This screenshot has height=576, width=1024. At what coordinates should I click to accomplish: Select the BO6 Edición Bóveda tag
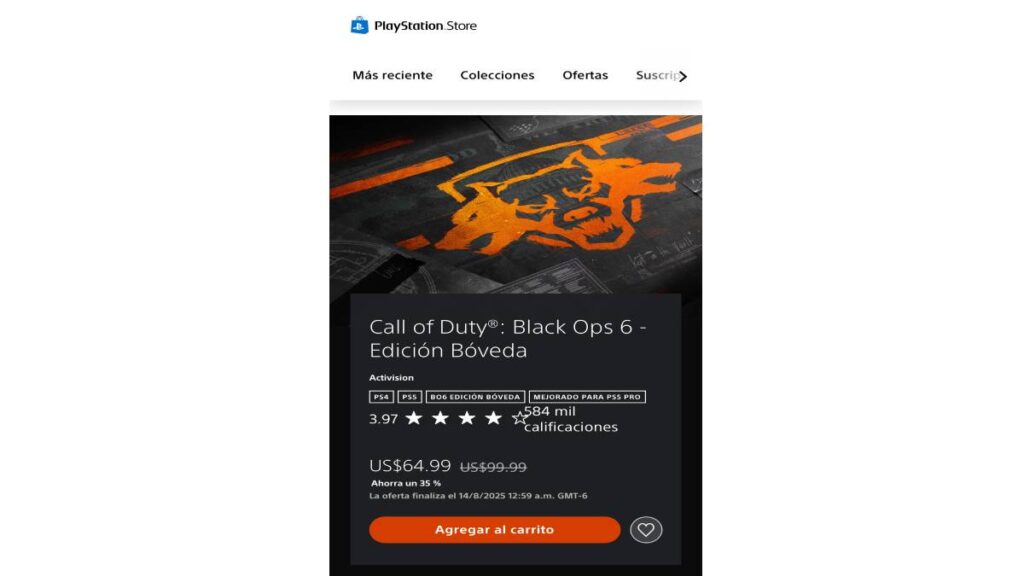tap(475, 396)
